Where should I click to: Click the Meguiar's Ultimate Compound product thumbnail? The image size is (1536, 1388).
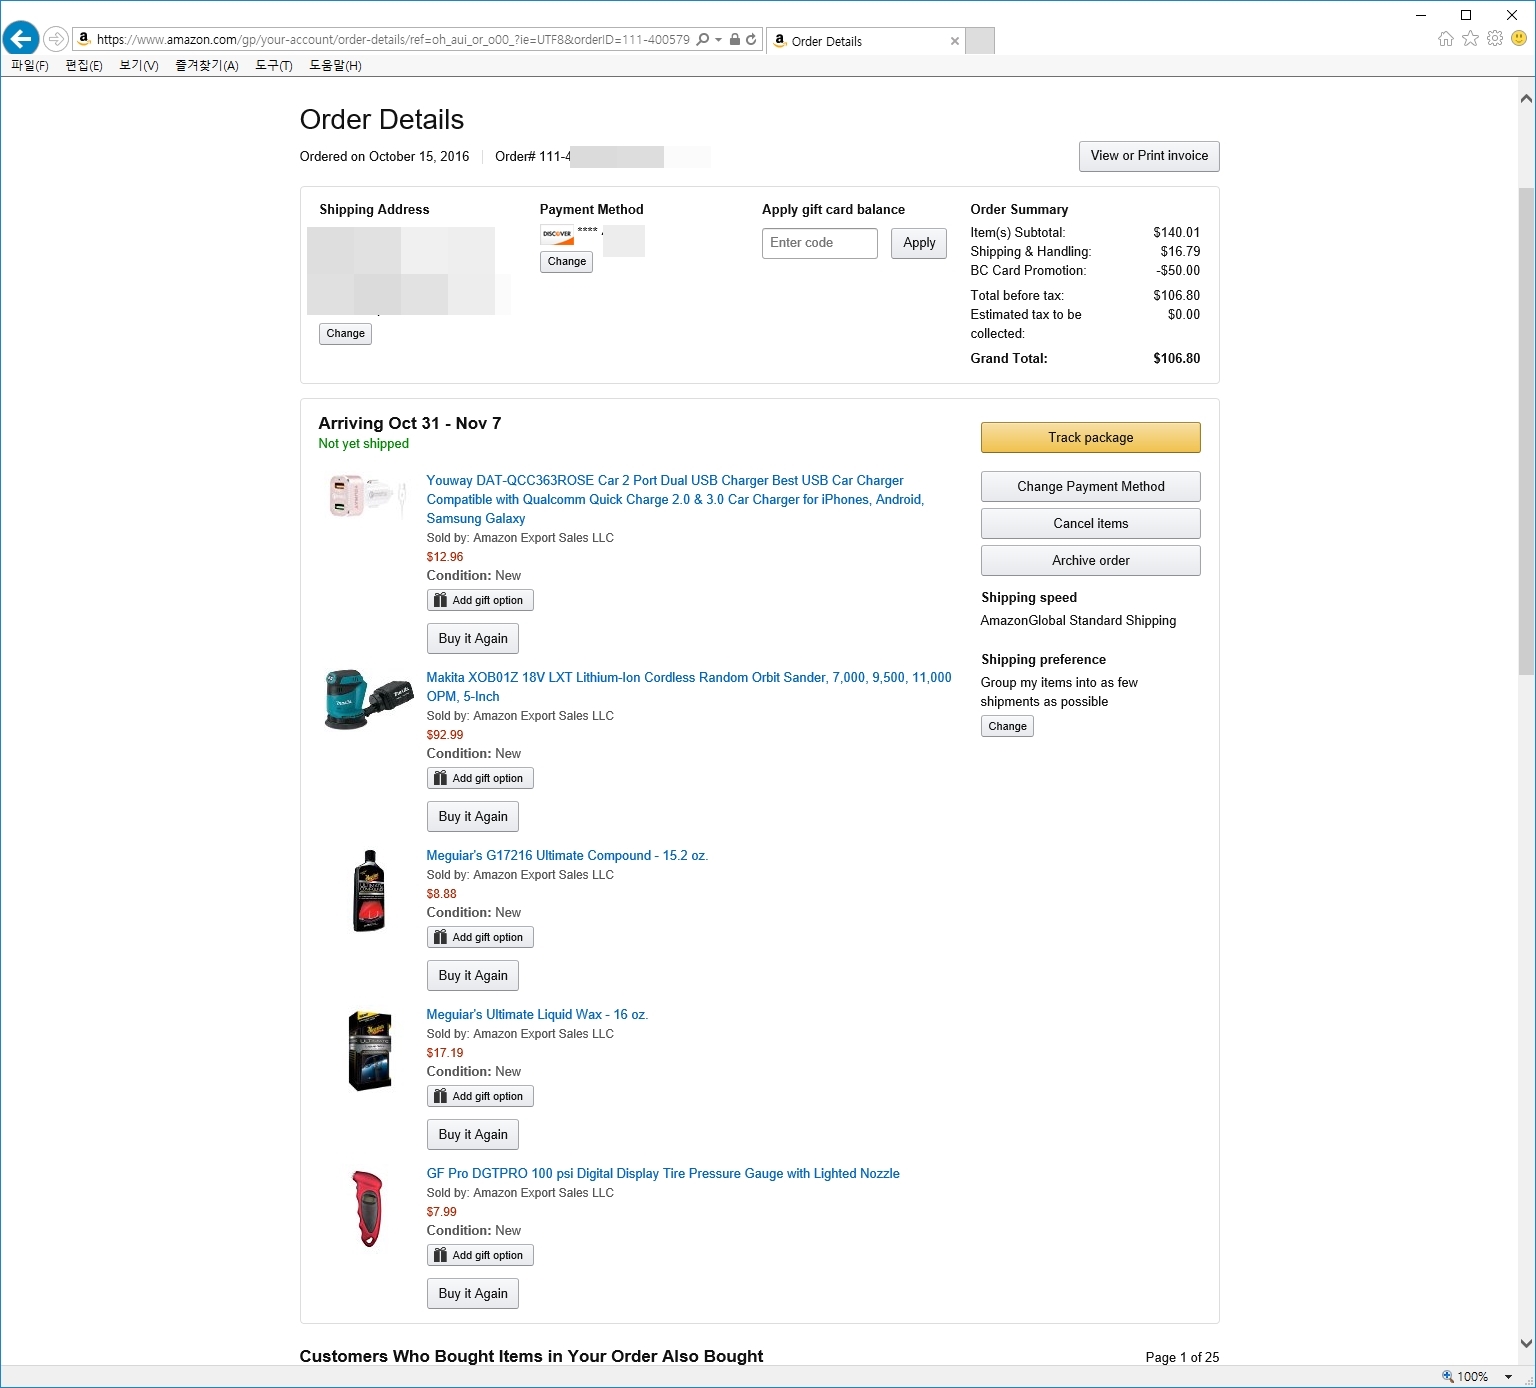[369, 891]
